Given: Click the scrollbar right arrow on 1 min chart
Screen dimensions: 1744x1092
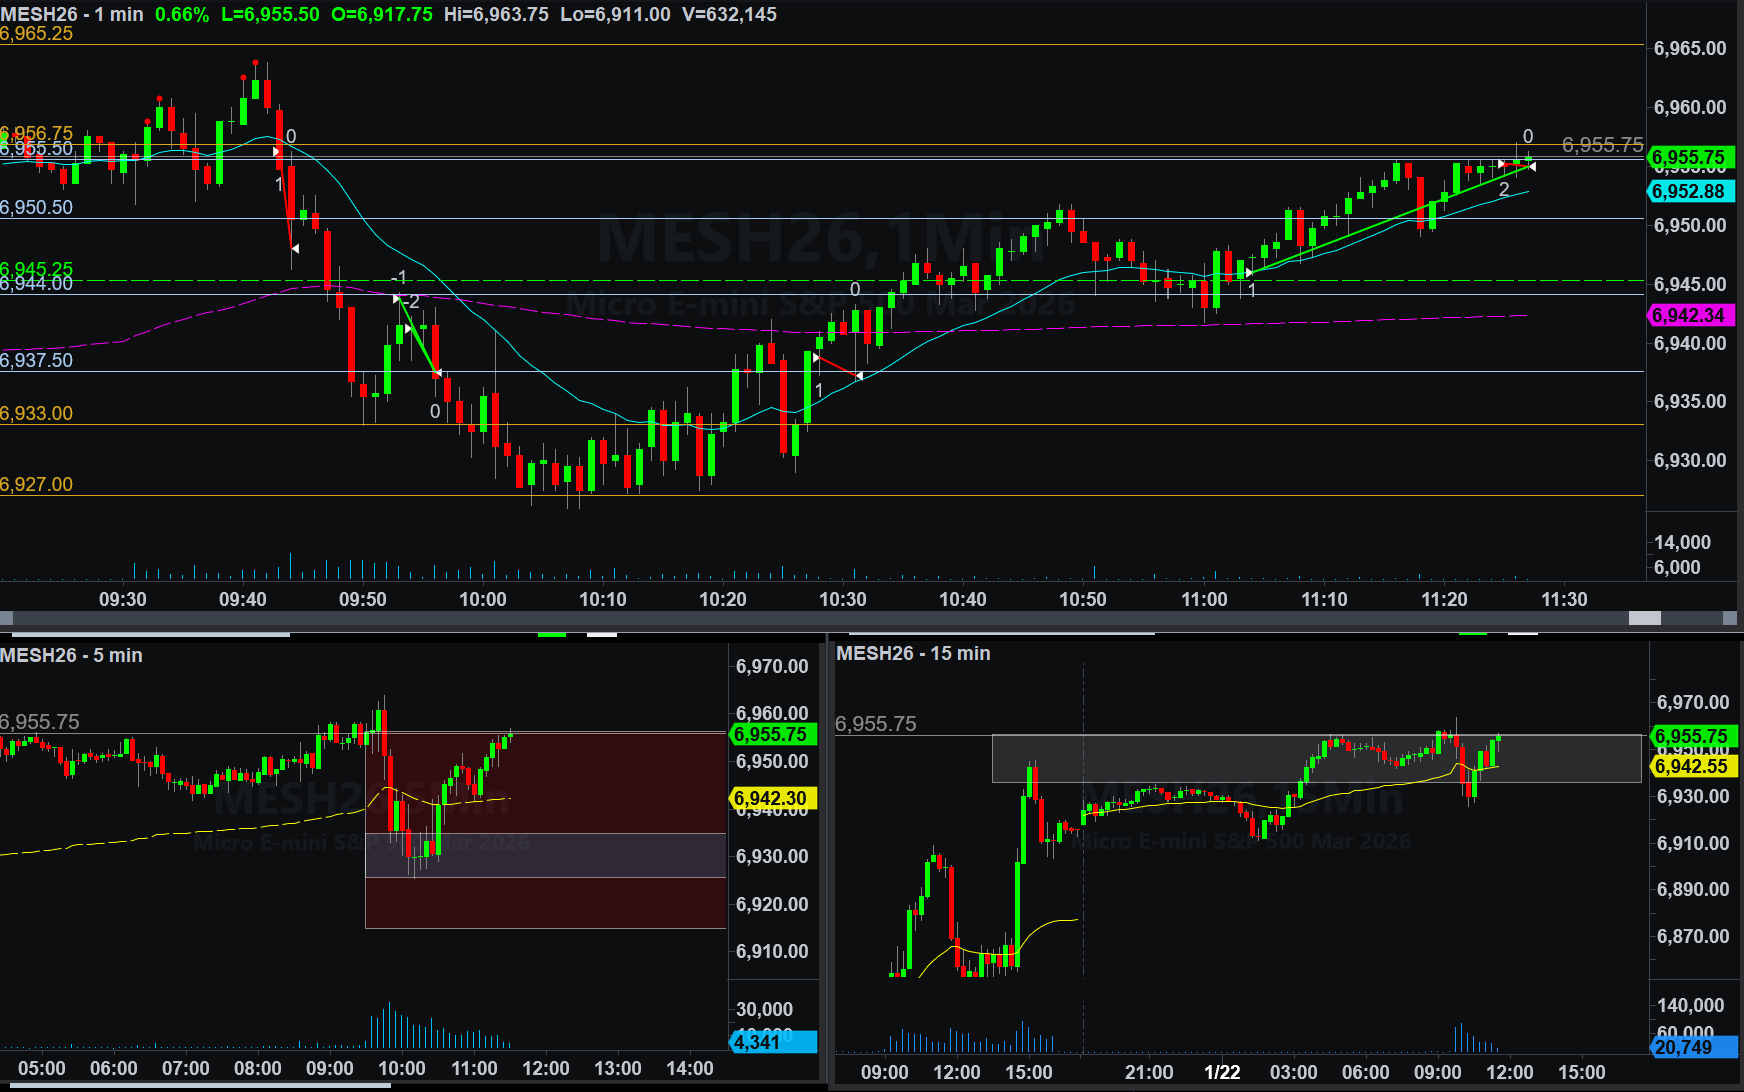Looking at the screenshot, I should (x=1731, y=619).
